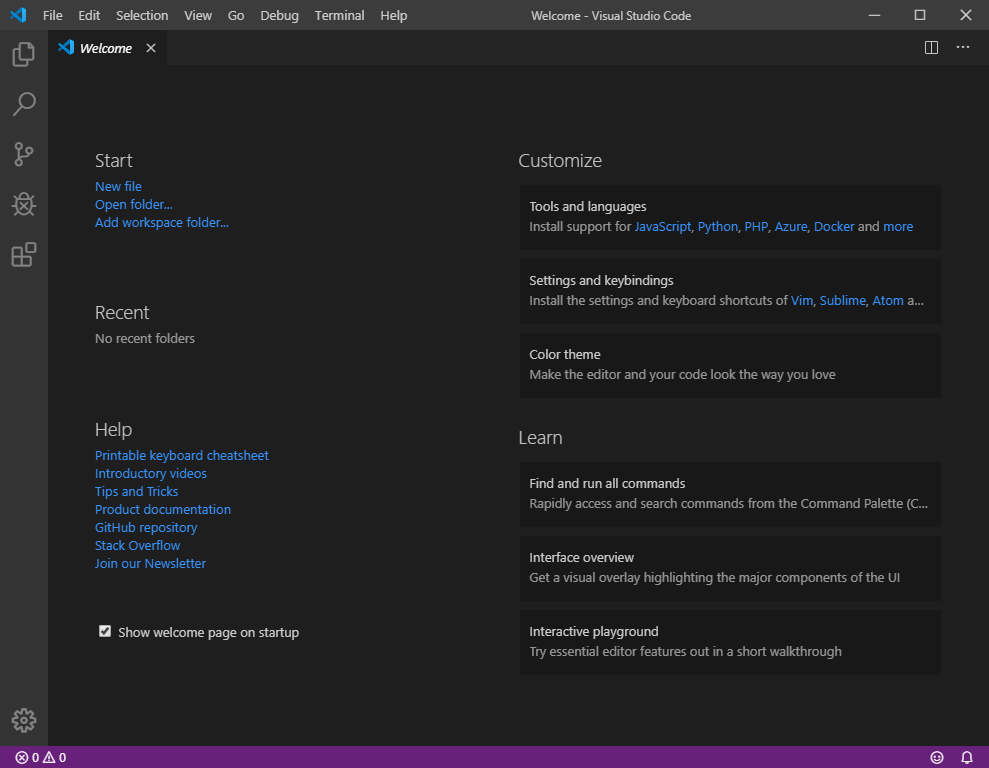Open the View menu
Screen dimensions: 989x768
(197, 15)
